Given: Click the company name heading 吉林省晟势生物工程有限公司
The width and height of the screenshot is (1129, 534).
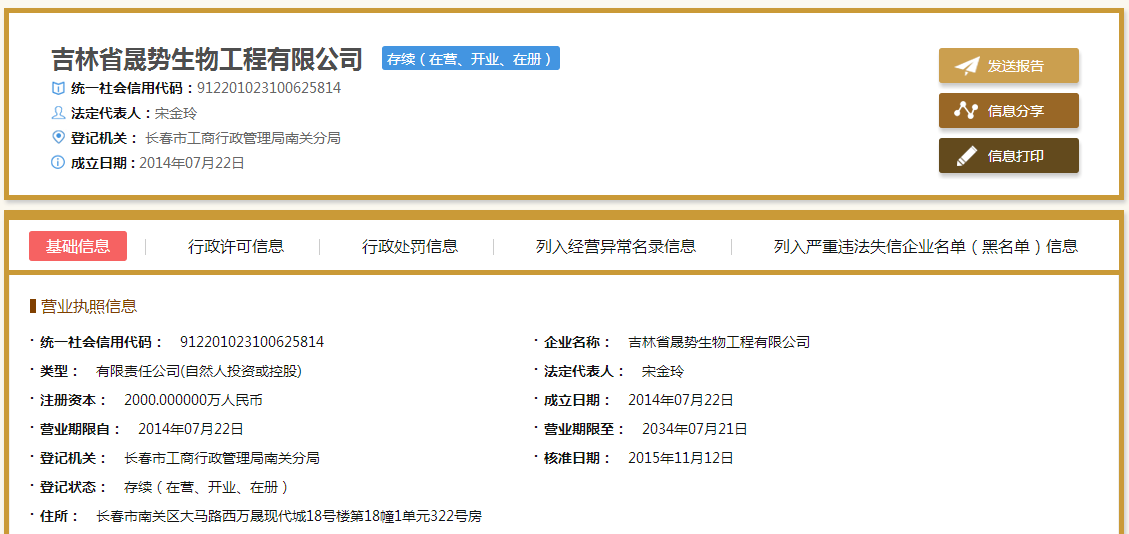Looking at the screenshot, I should (207, 59).
